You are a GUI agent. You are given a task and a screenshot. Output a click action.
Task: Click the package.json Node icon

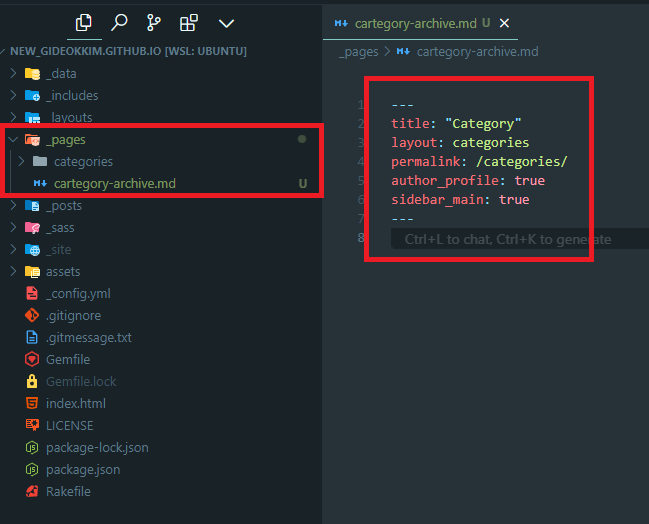pyautogui.click(x=32, y=469)
